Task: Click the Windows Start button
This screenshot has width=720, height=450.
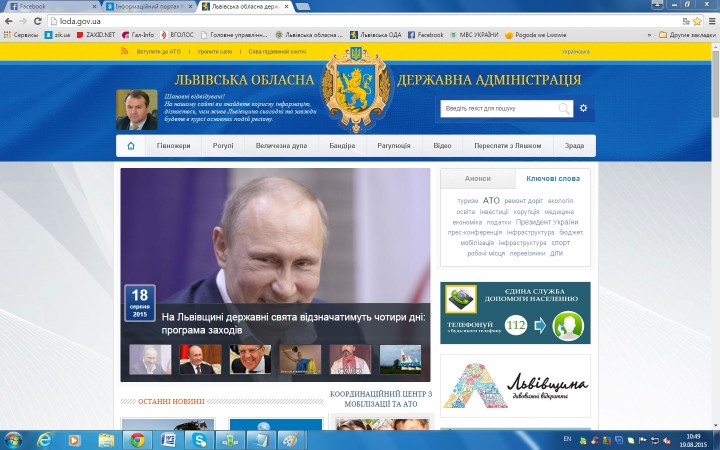Action: pyautogui.click(x=14, y=439)
